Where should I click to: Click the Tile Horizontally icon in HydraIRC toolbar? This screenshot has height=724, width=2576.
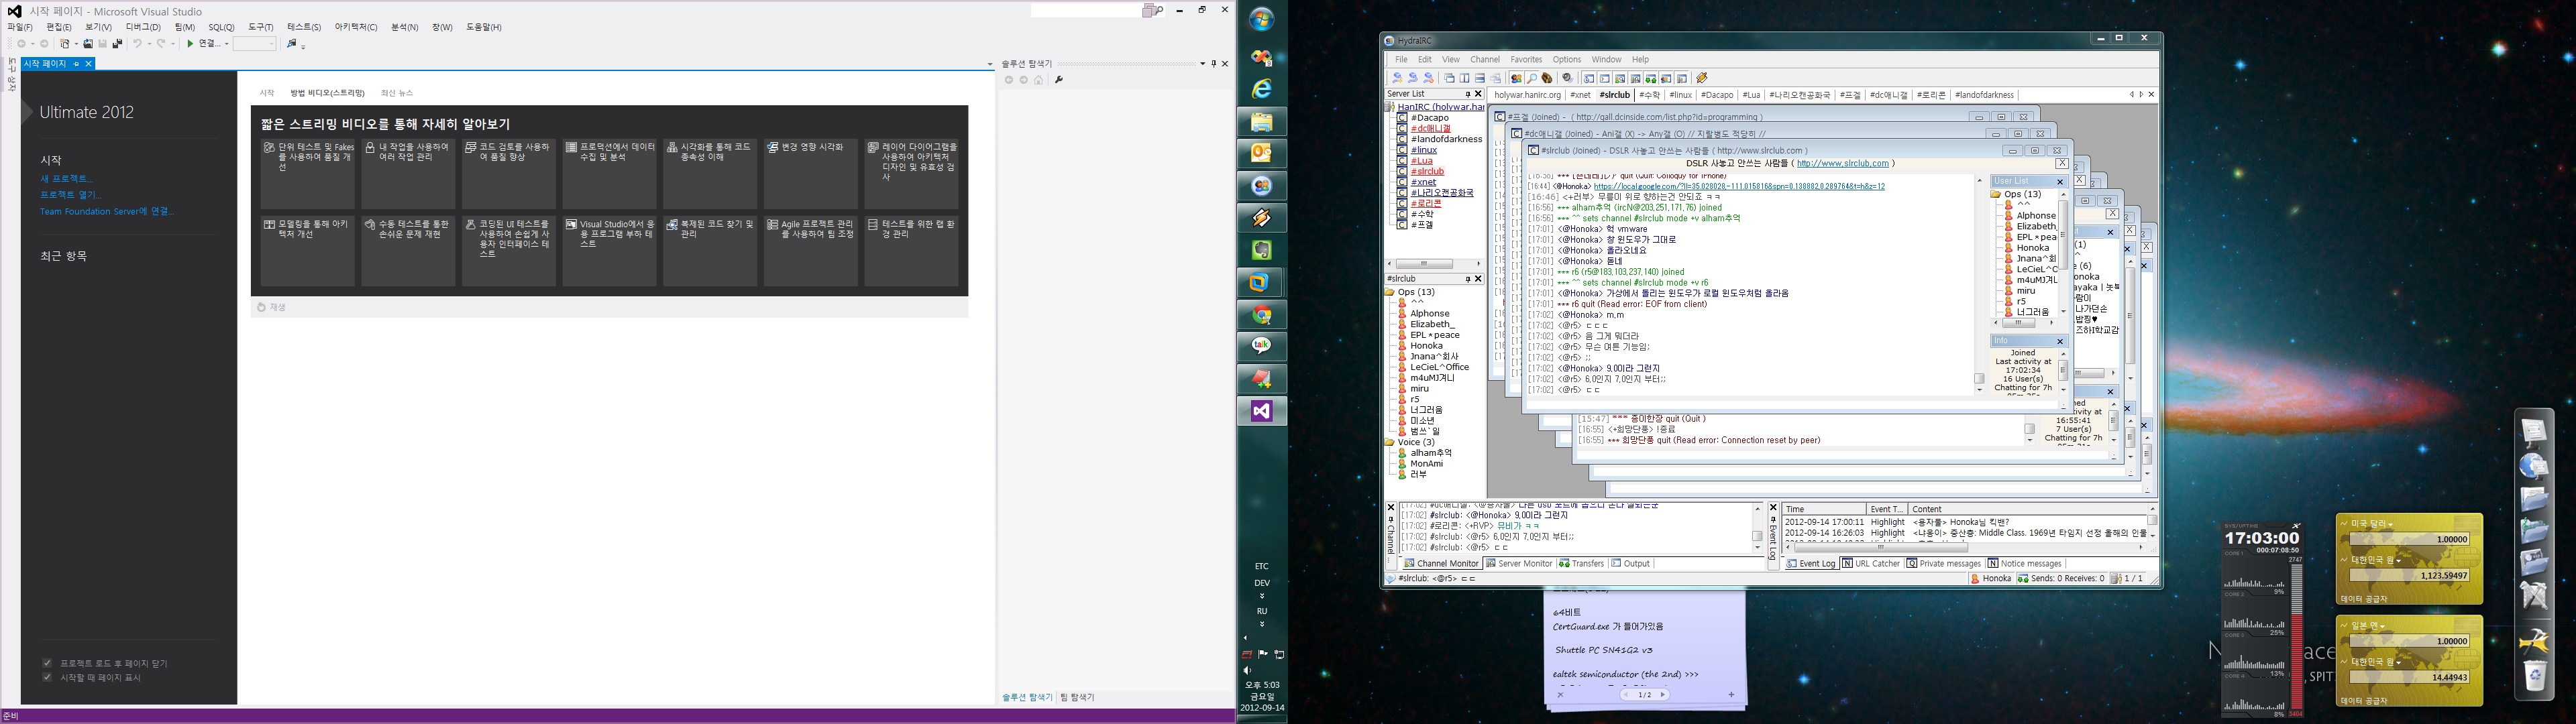point(1480,78)
